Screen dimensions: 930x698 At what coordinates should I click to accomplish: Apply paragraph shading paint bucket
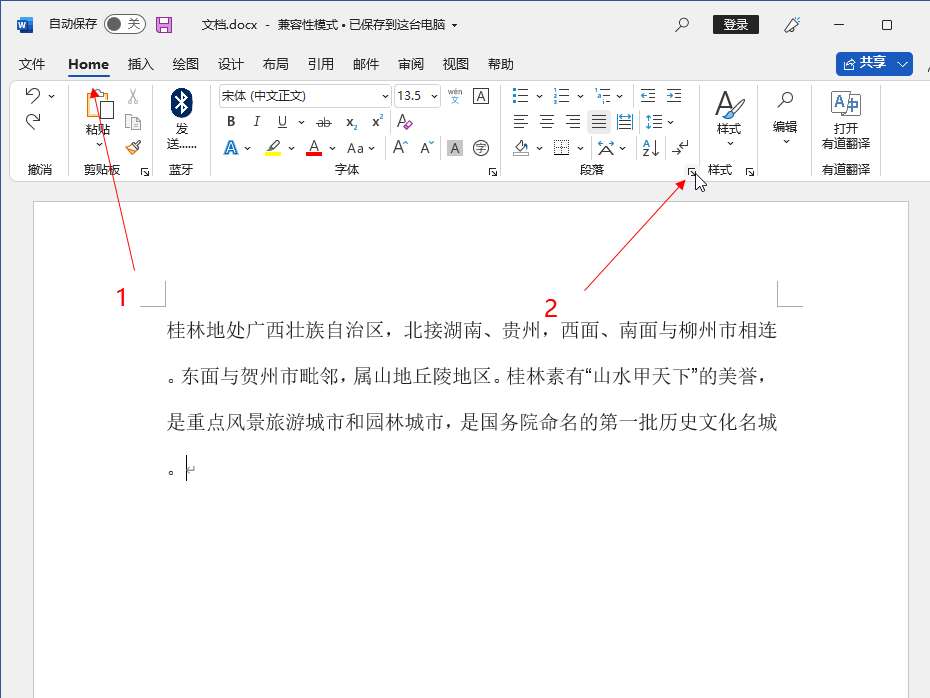coord(521,148)
